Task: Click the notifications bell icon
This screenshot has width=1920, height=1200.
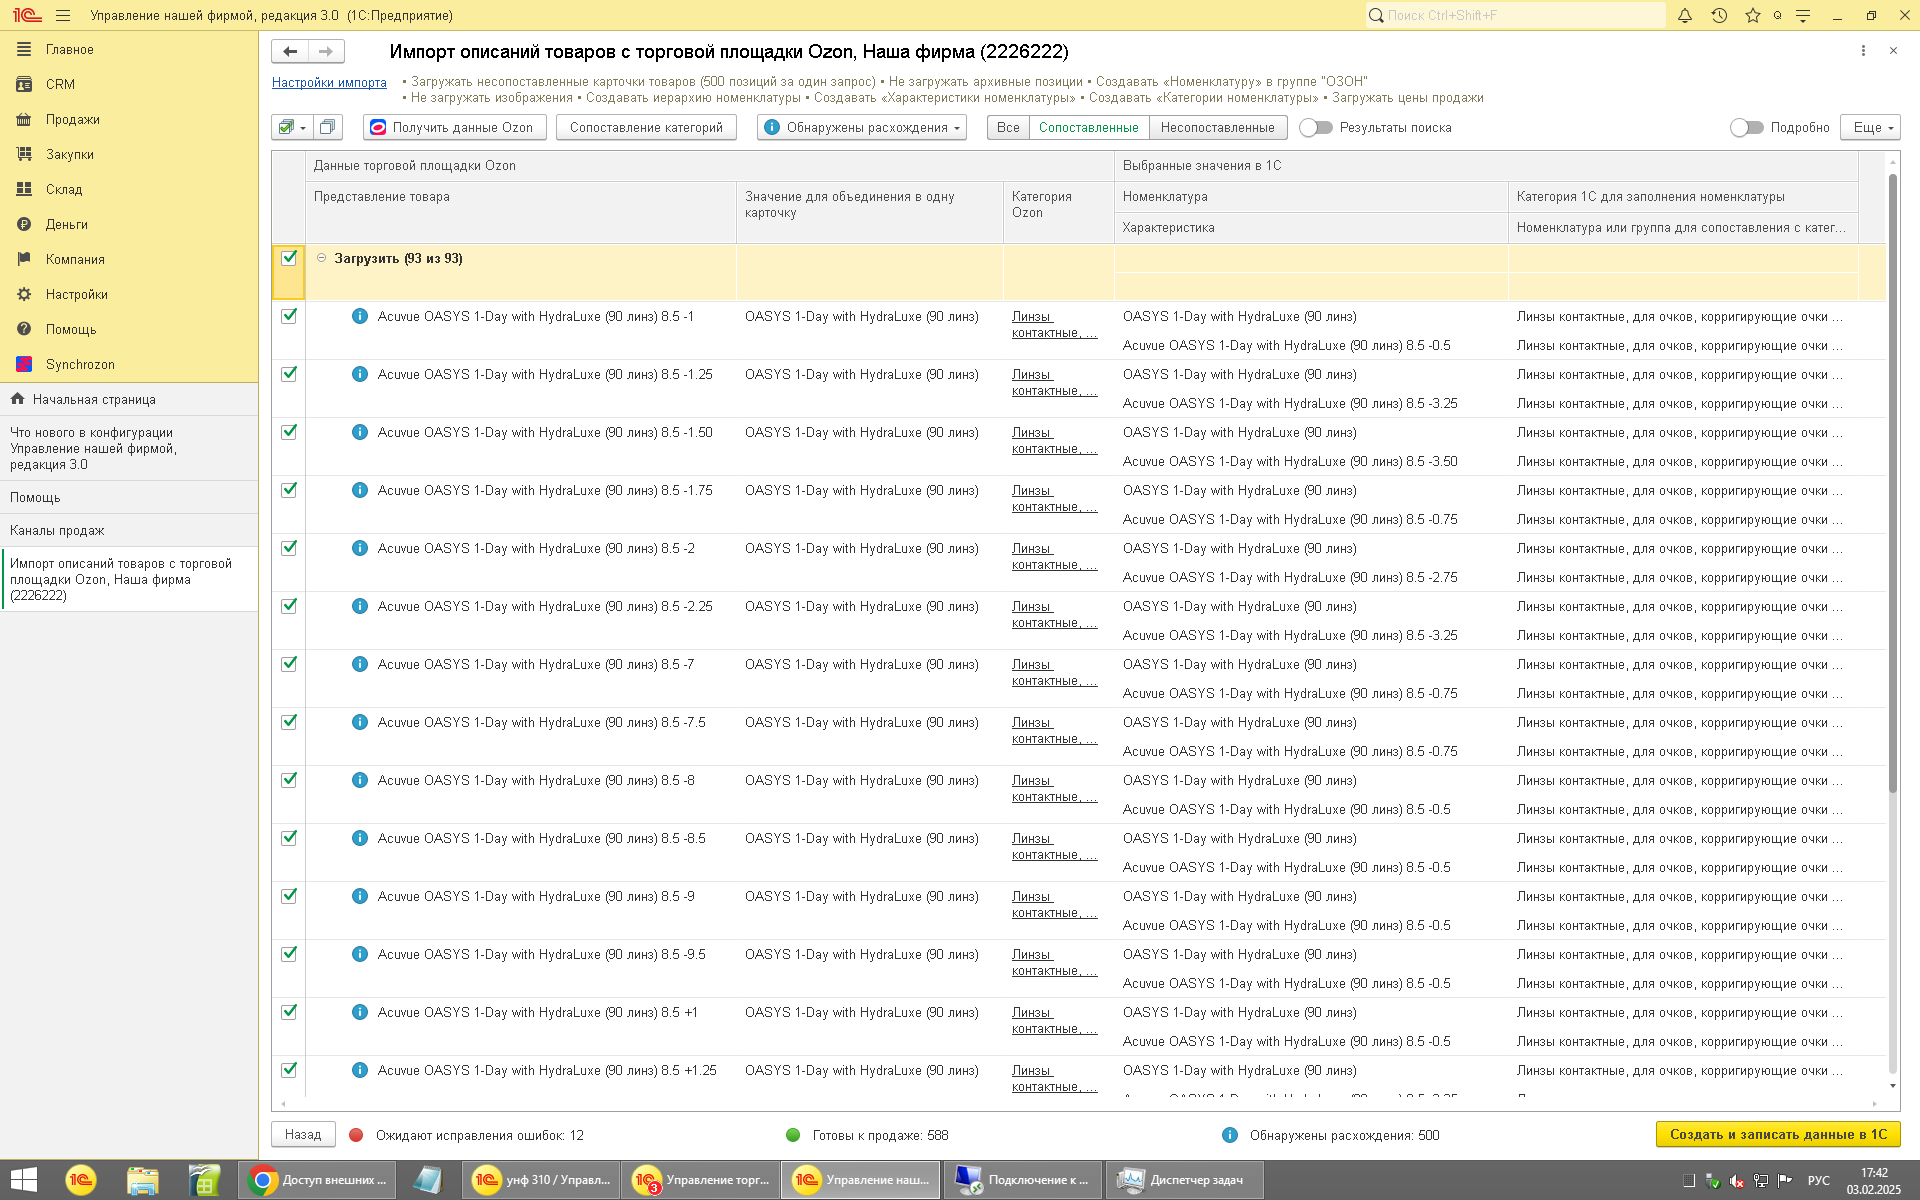Action: pos(1685,15)
